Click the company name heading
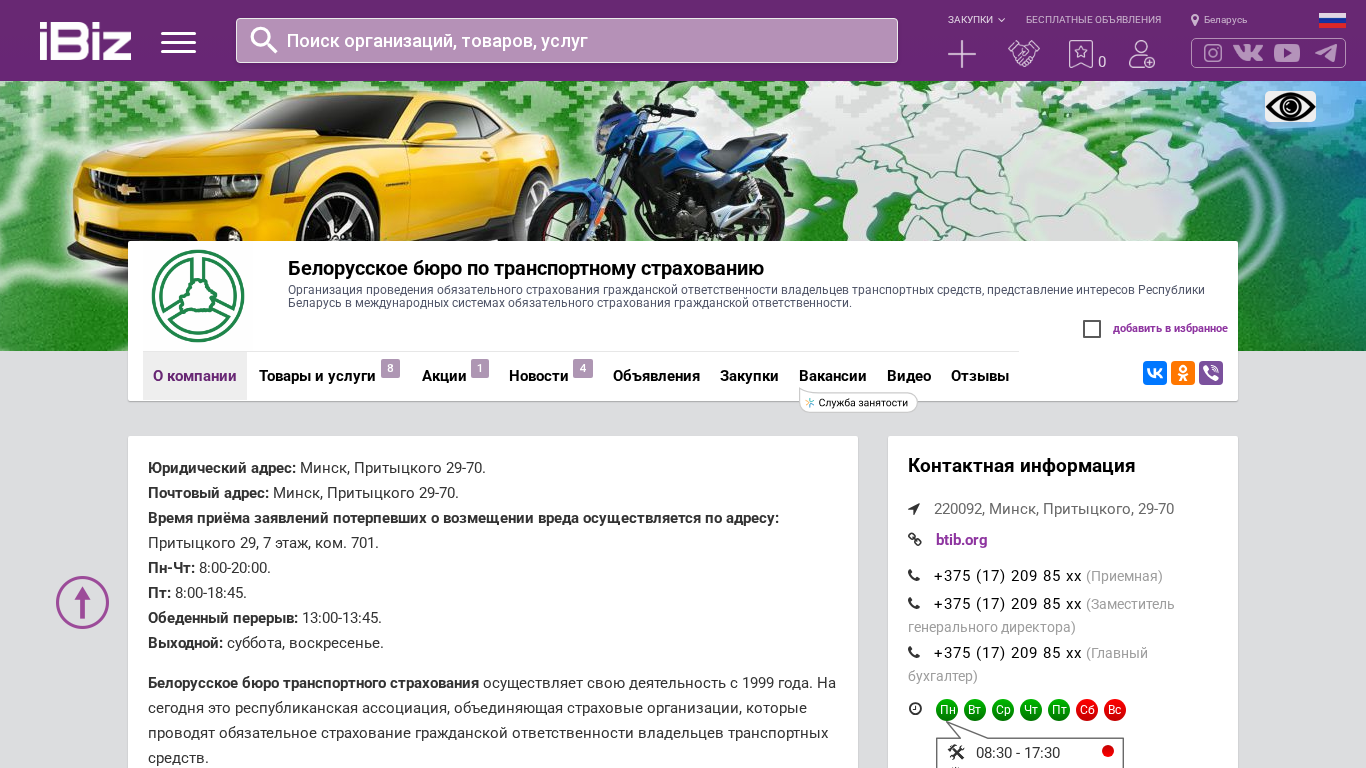The width and height of the screenshot is (1366, 768). [x=526, y=268]
